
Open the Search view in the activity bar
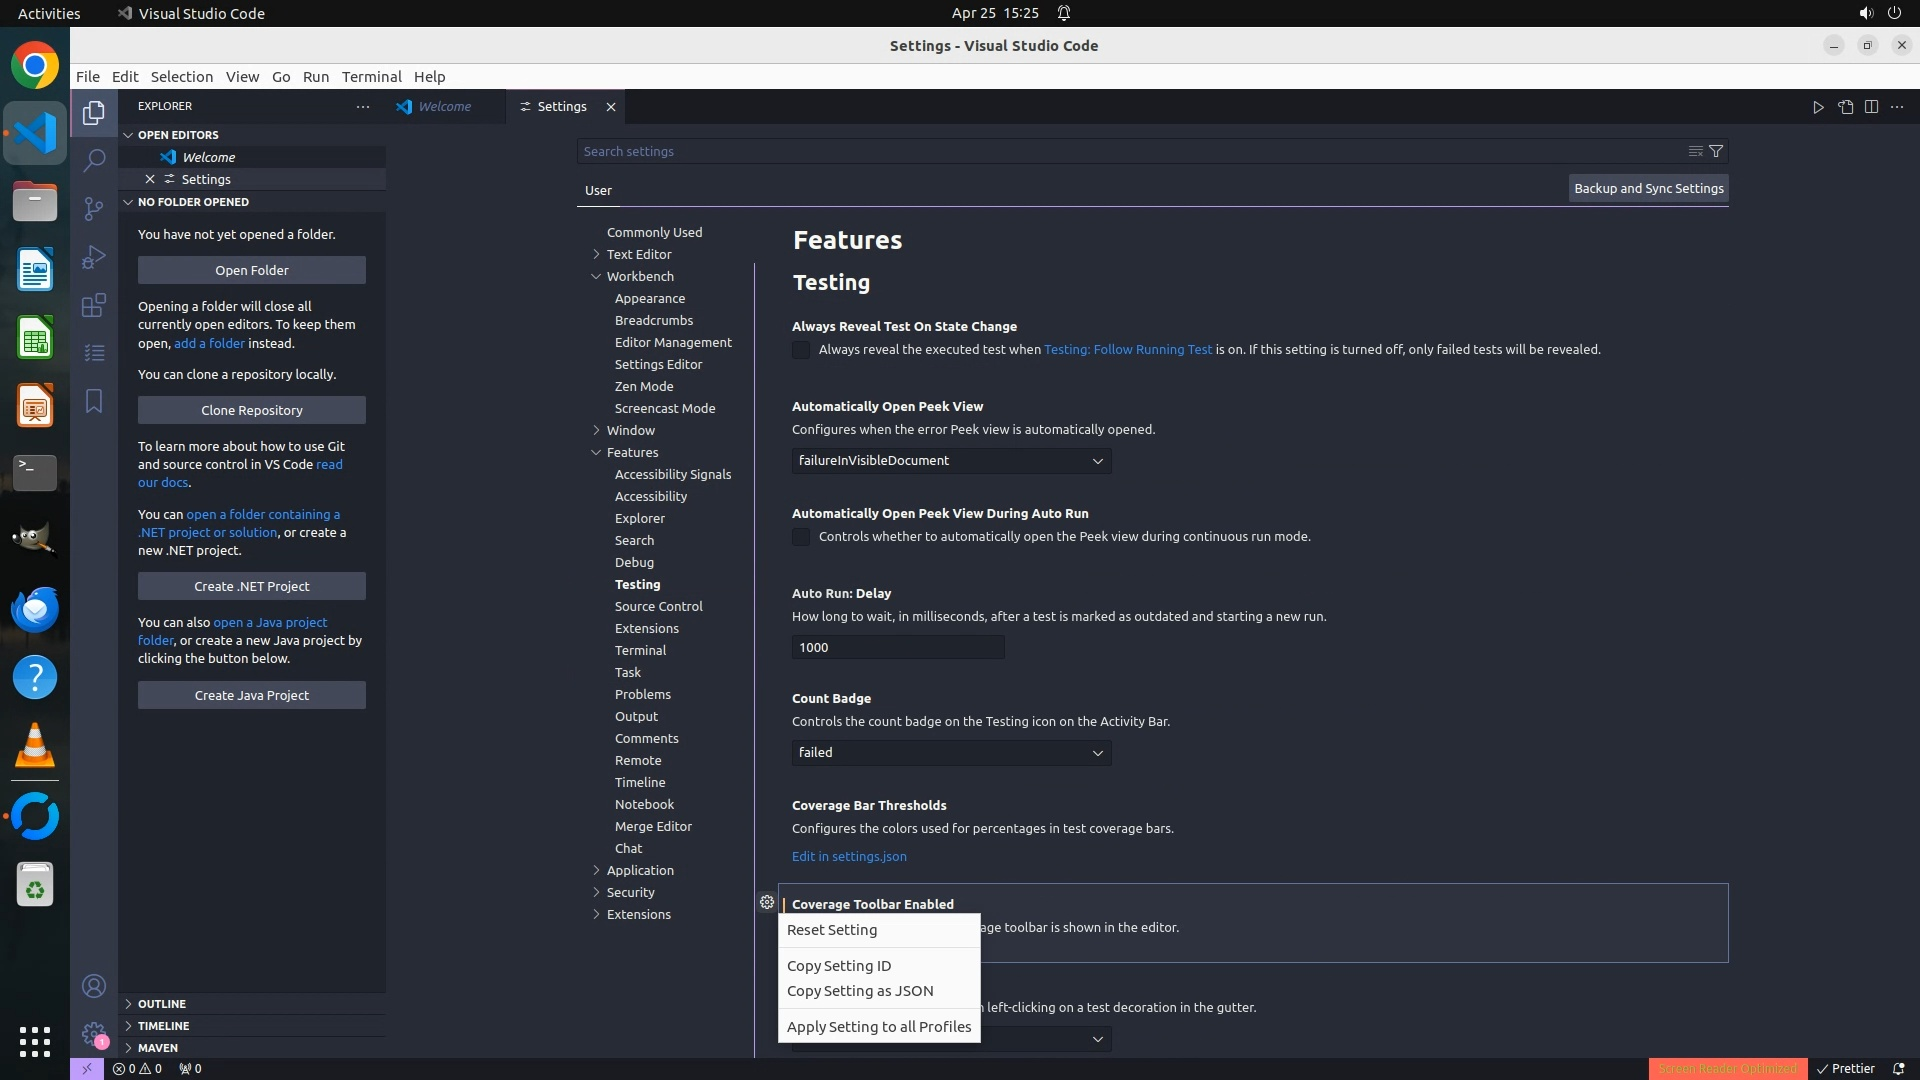click(94, 160)
